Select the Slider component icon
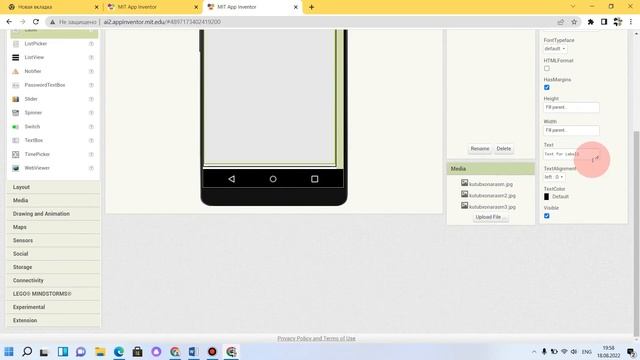640x360 pixels. coord(16,99)
